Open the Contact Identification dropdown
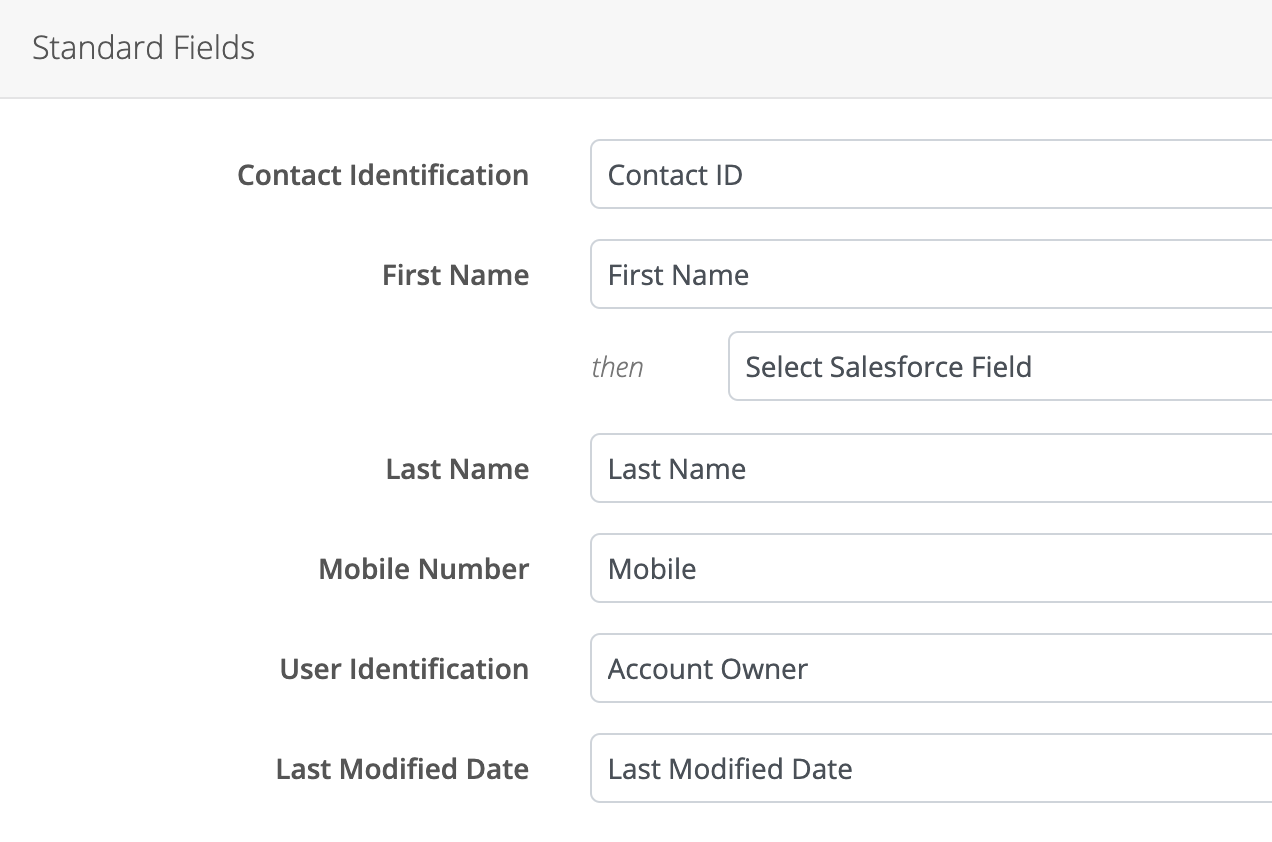Image resolution: width=1272 pixels, height=842 pixels. point(930,175)
